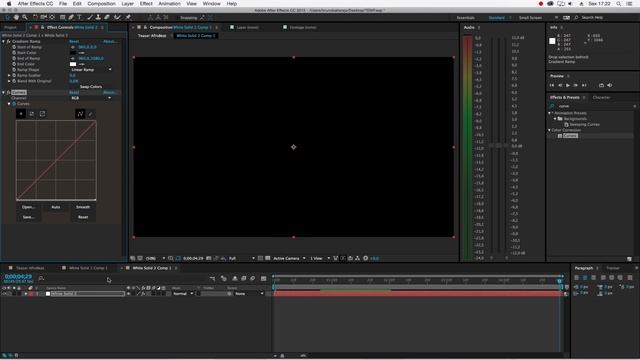Select the Brush tool
This screenshot has height=360, width=640.
pyautogui.click(x=90, y=18)
